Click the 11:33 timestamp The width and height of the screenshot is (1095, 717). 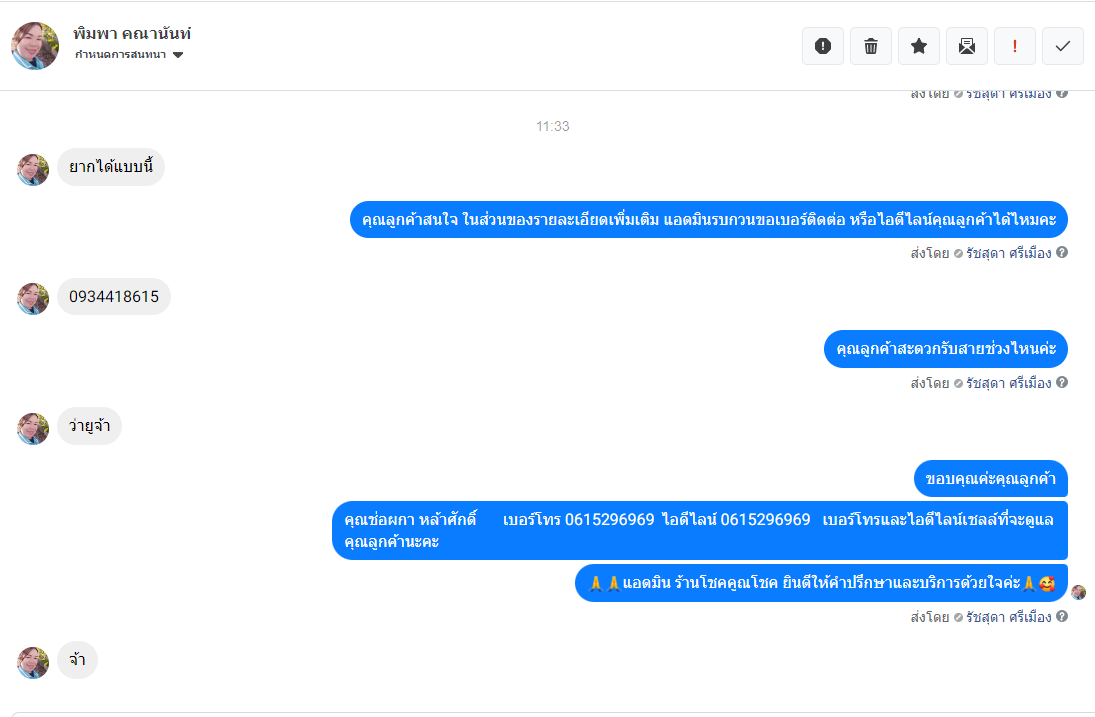[552, 126]
